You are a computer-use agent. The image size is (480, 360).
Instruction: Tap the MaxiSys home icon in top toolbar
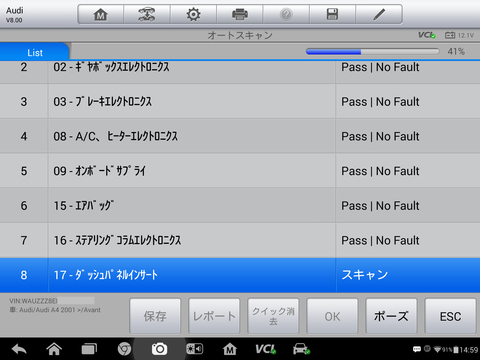tap(101, 14)
